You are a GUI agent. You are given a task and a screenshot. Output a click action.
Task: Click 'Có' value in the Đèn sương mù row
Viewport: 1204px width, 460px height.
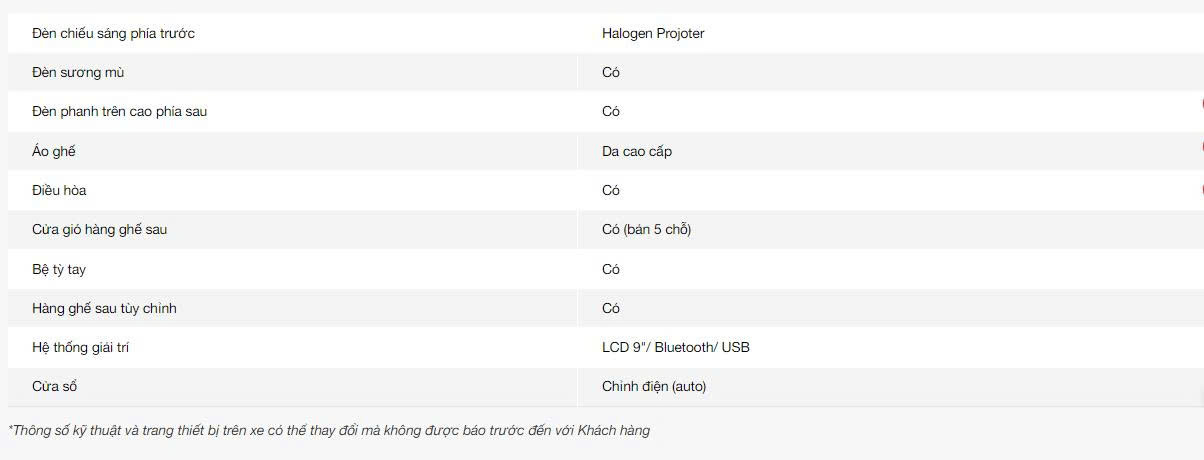611,72
